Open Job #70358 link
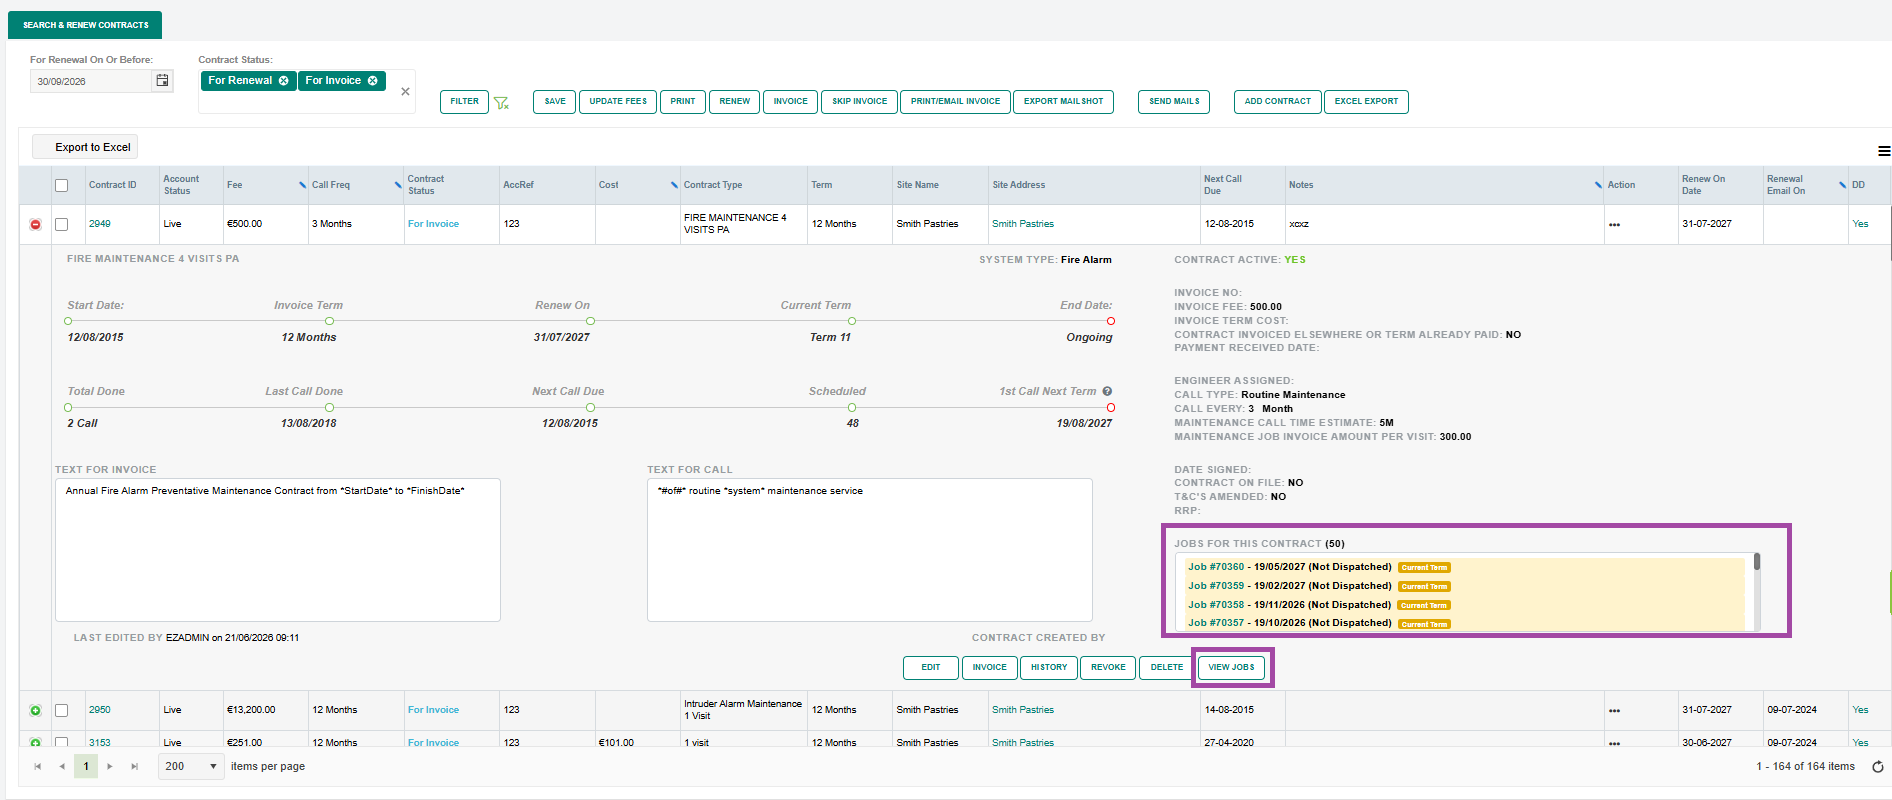Viewport: 1892px width, 800px height. [1216, 605]
